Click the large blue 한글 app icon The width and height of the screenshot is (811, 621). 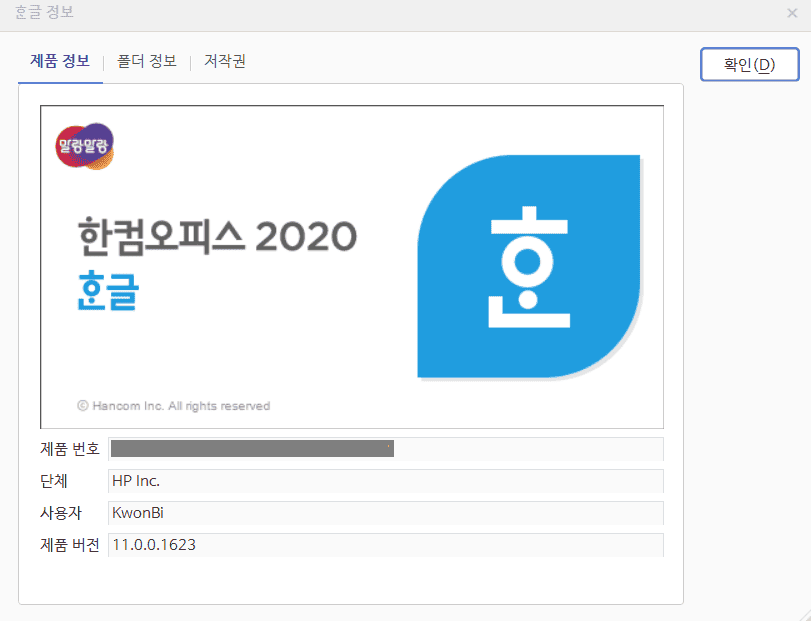529,267
